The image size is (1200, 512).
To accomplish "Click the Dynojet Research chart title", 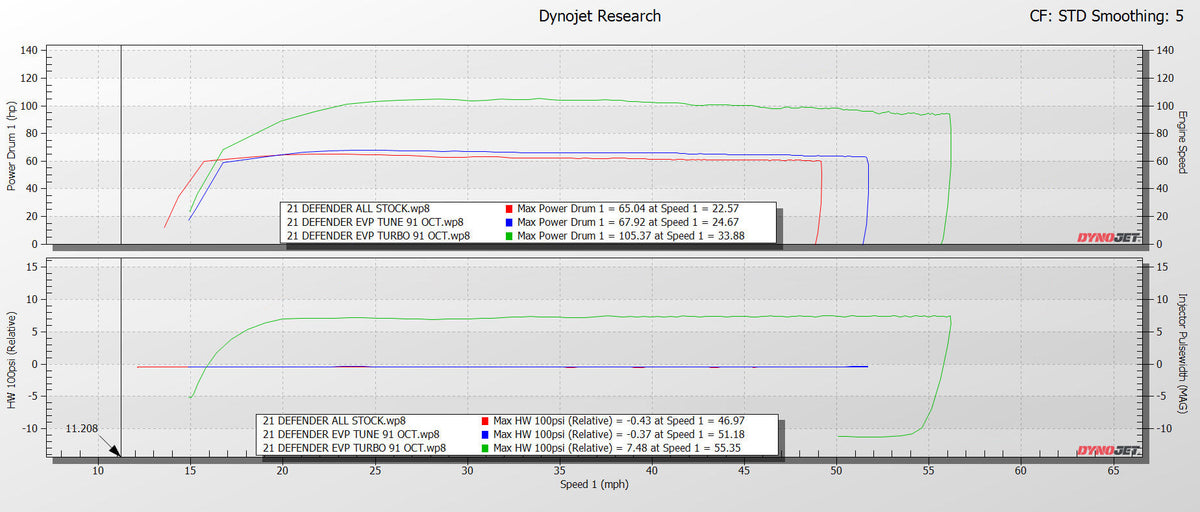I will point(599,16).
